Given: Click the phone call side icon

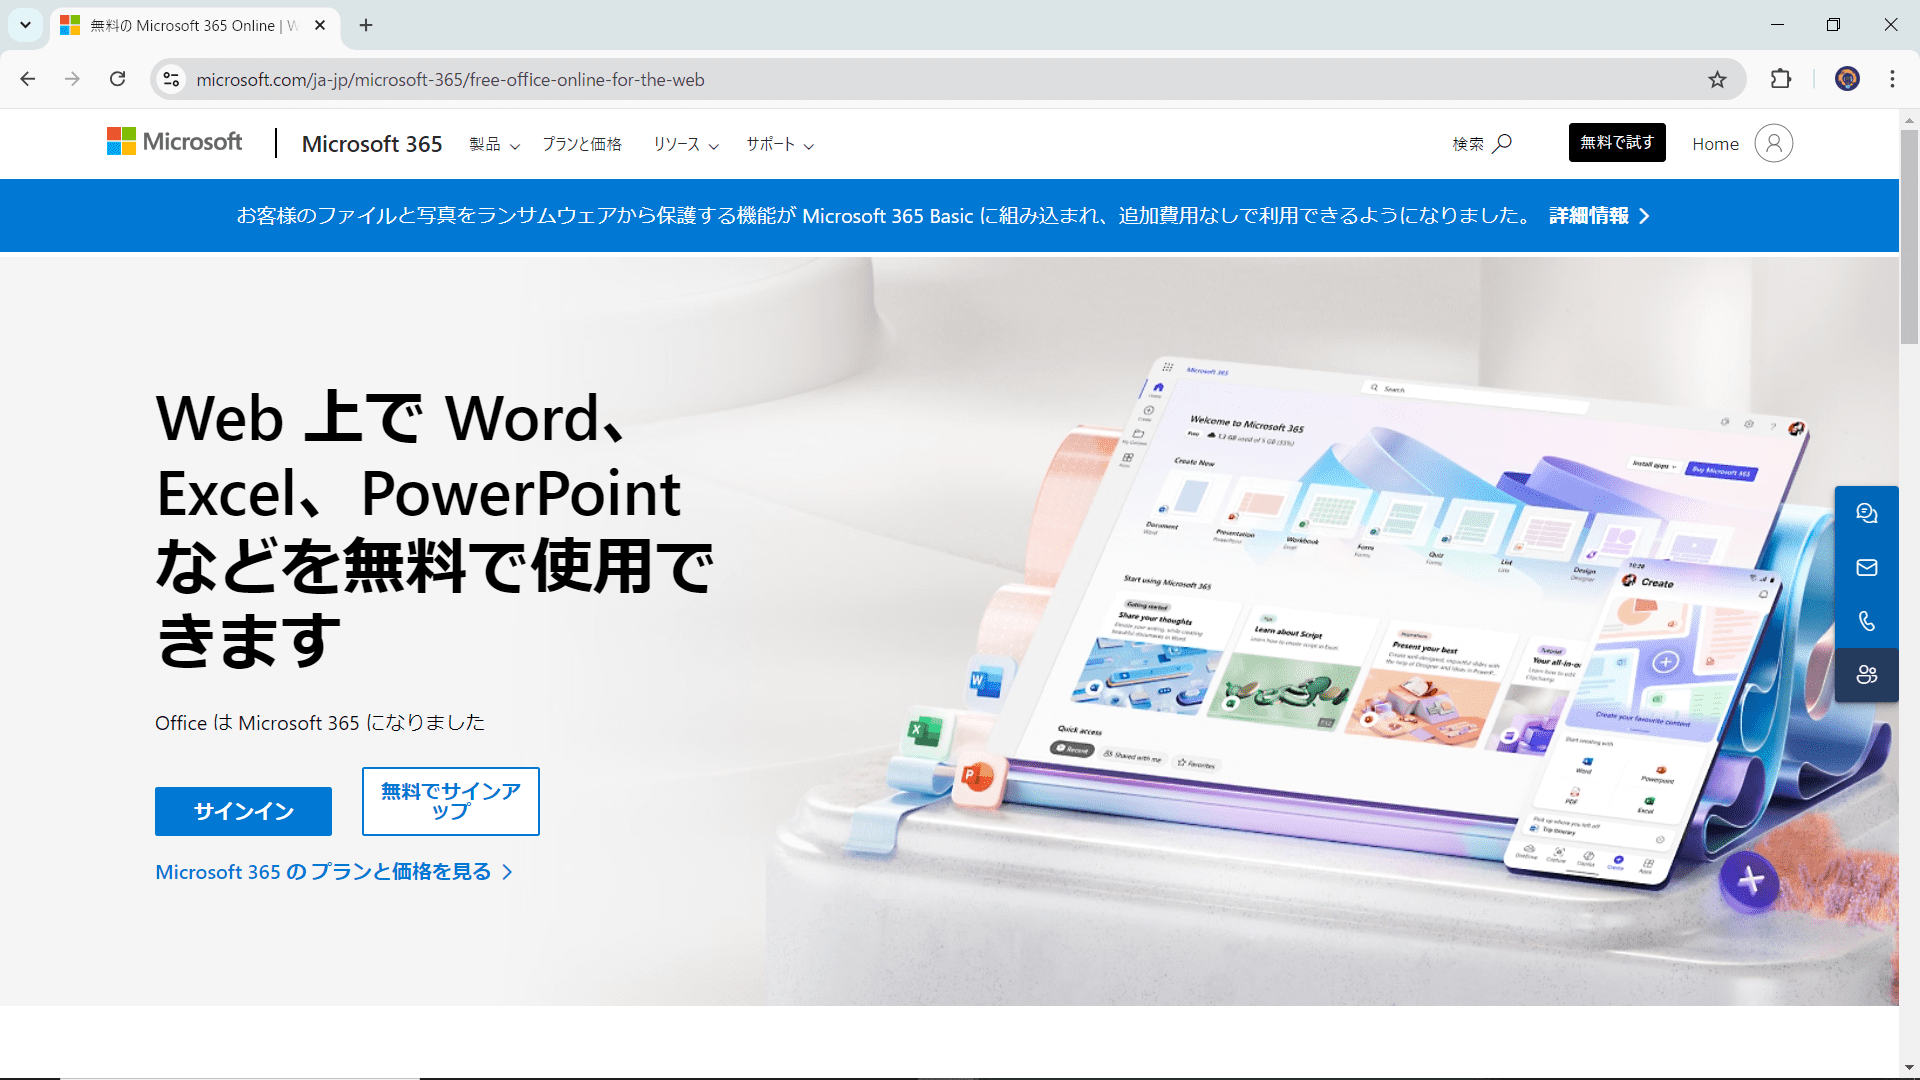Looking at the screenshot, I should 1866,621.
